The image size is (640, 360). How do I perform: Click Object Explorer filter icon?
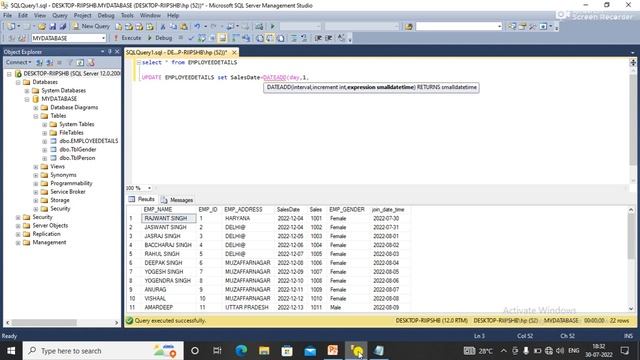point(70,62)
